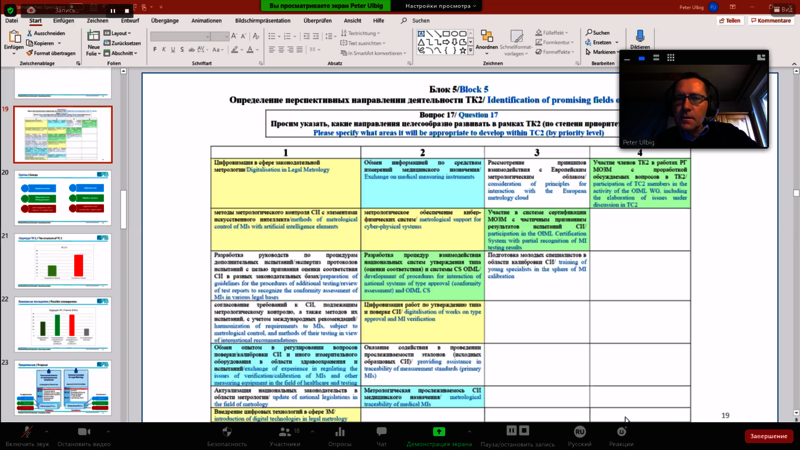
Task: Click the red Завершение end button
Action: 769,436
